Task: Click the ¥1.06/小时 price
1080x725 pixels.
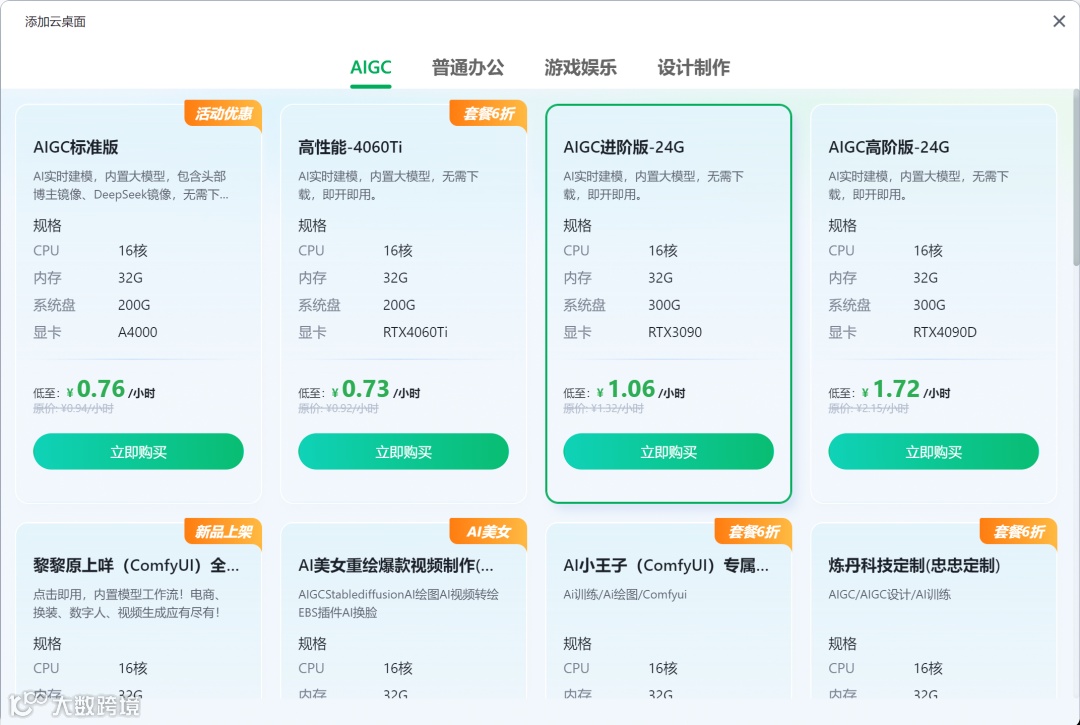Action: click(x=641, y=390)
